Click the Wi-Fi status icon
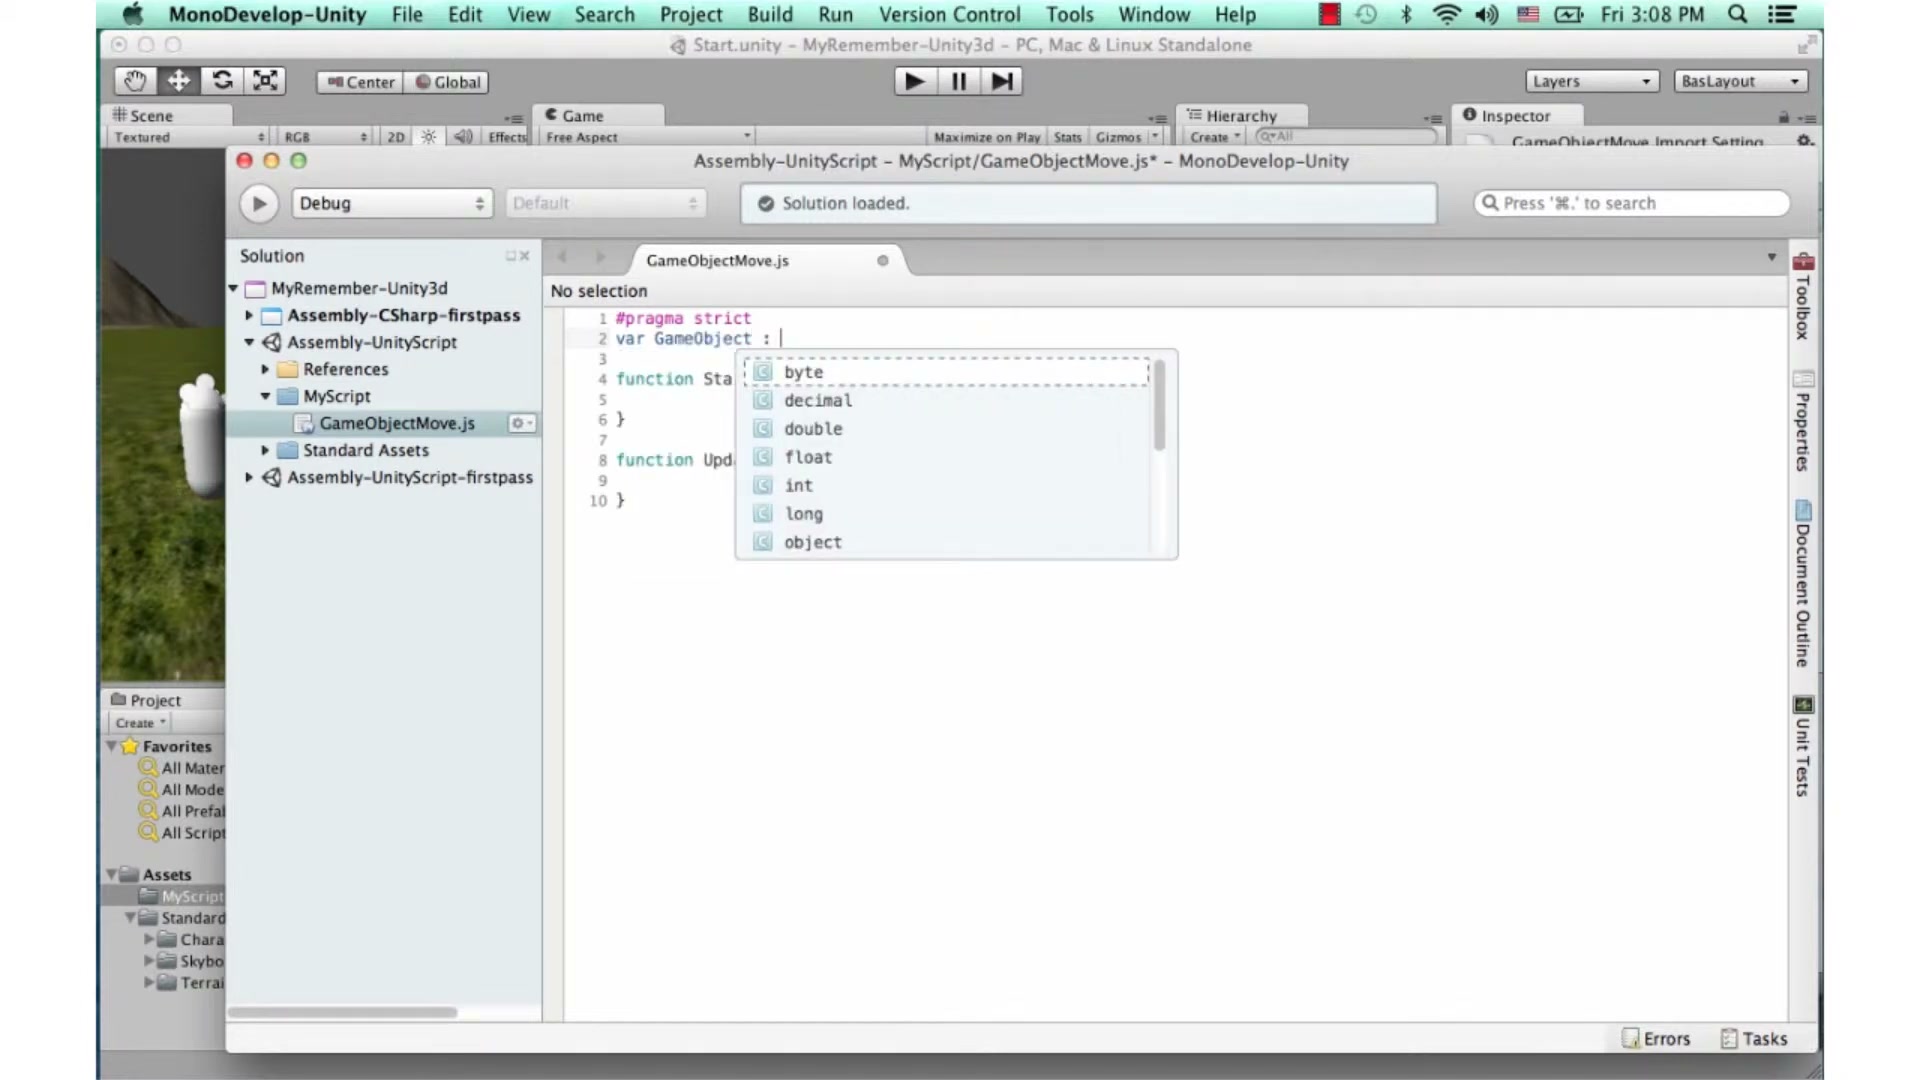 click(1446, 14)
